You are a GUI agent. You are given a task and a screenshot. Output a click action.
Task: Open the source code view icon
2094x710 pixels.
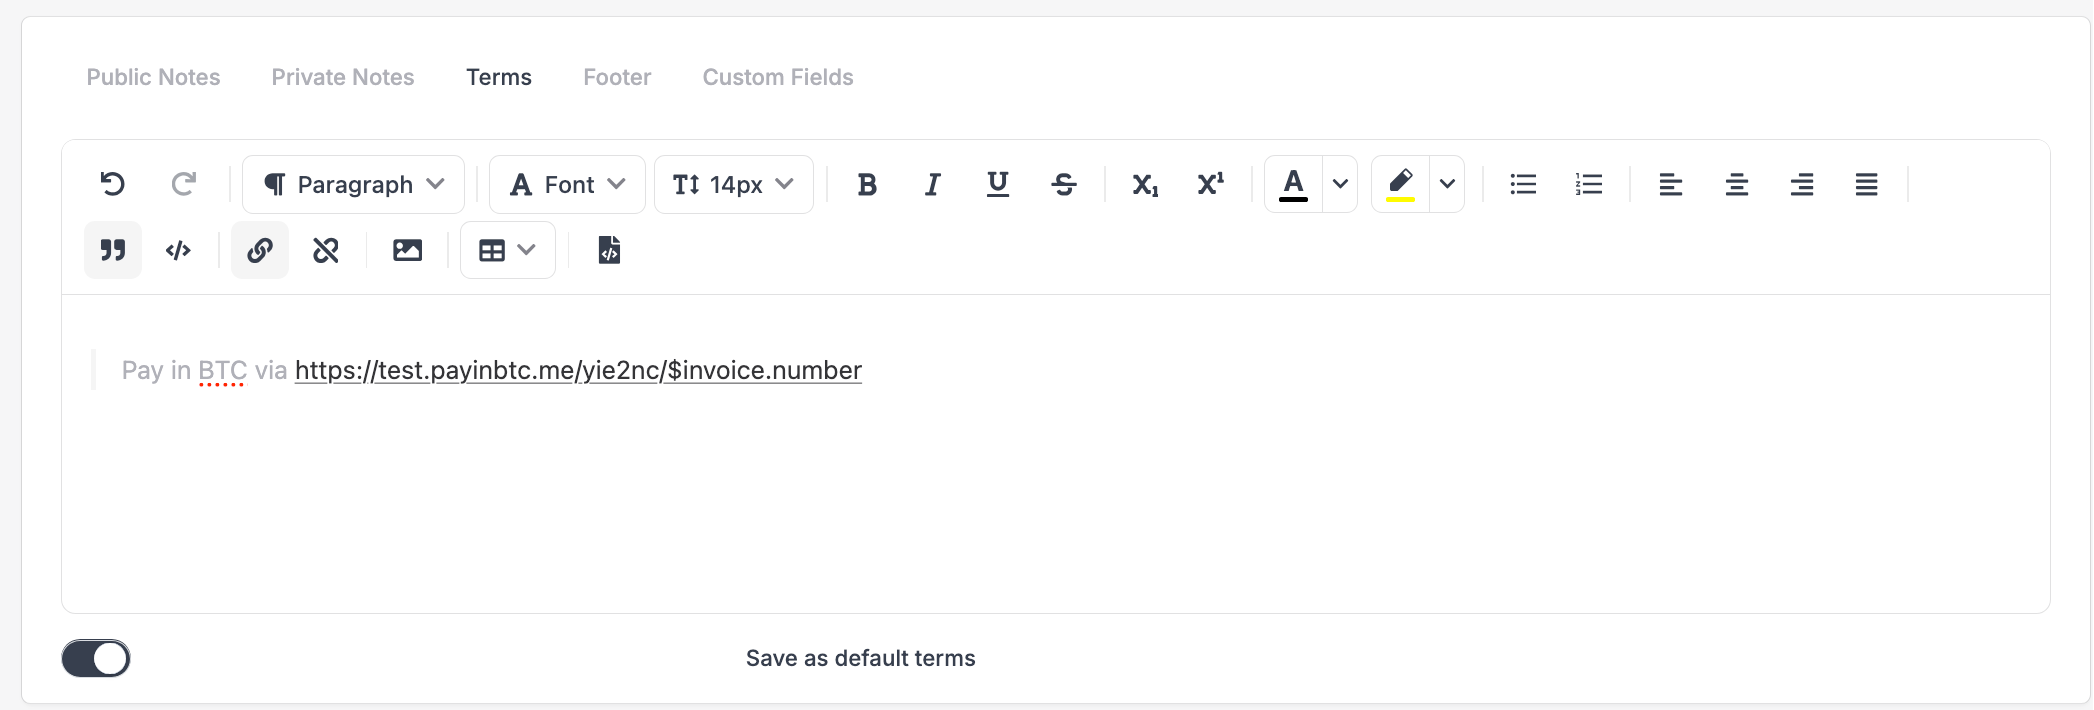click(609, 250)
